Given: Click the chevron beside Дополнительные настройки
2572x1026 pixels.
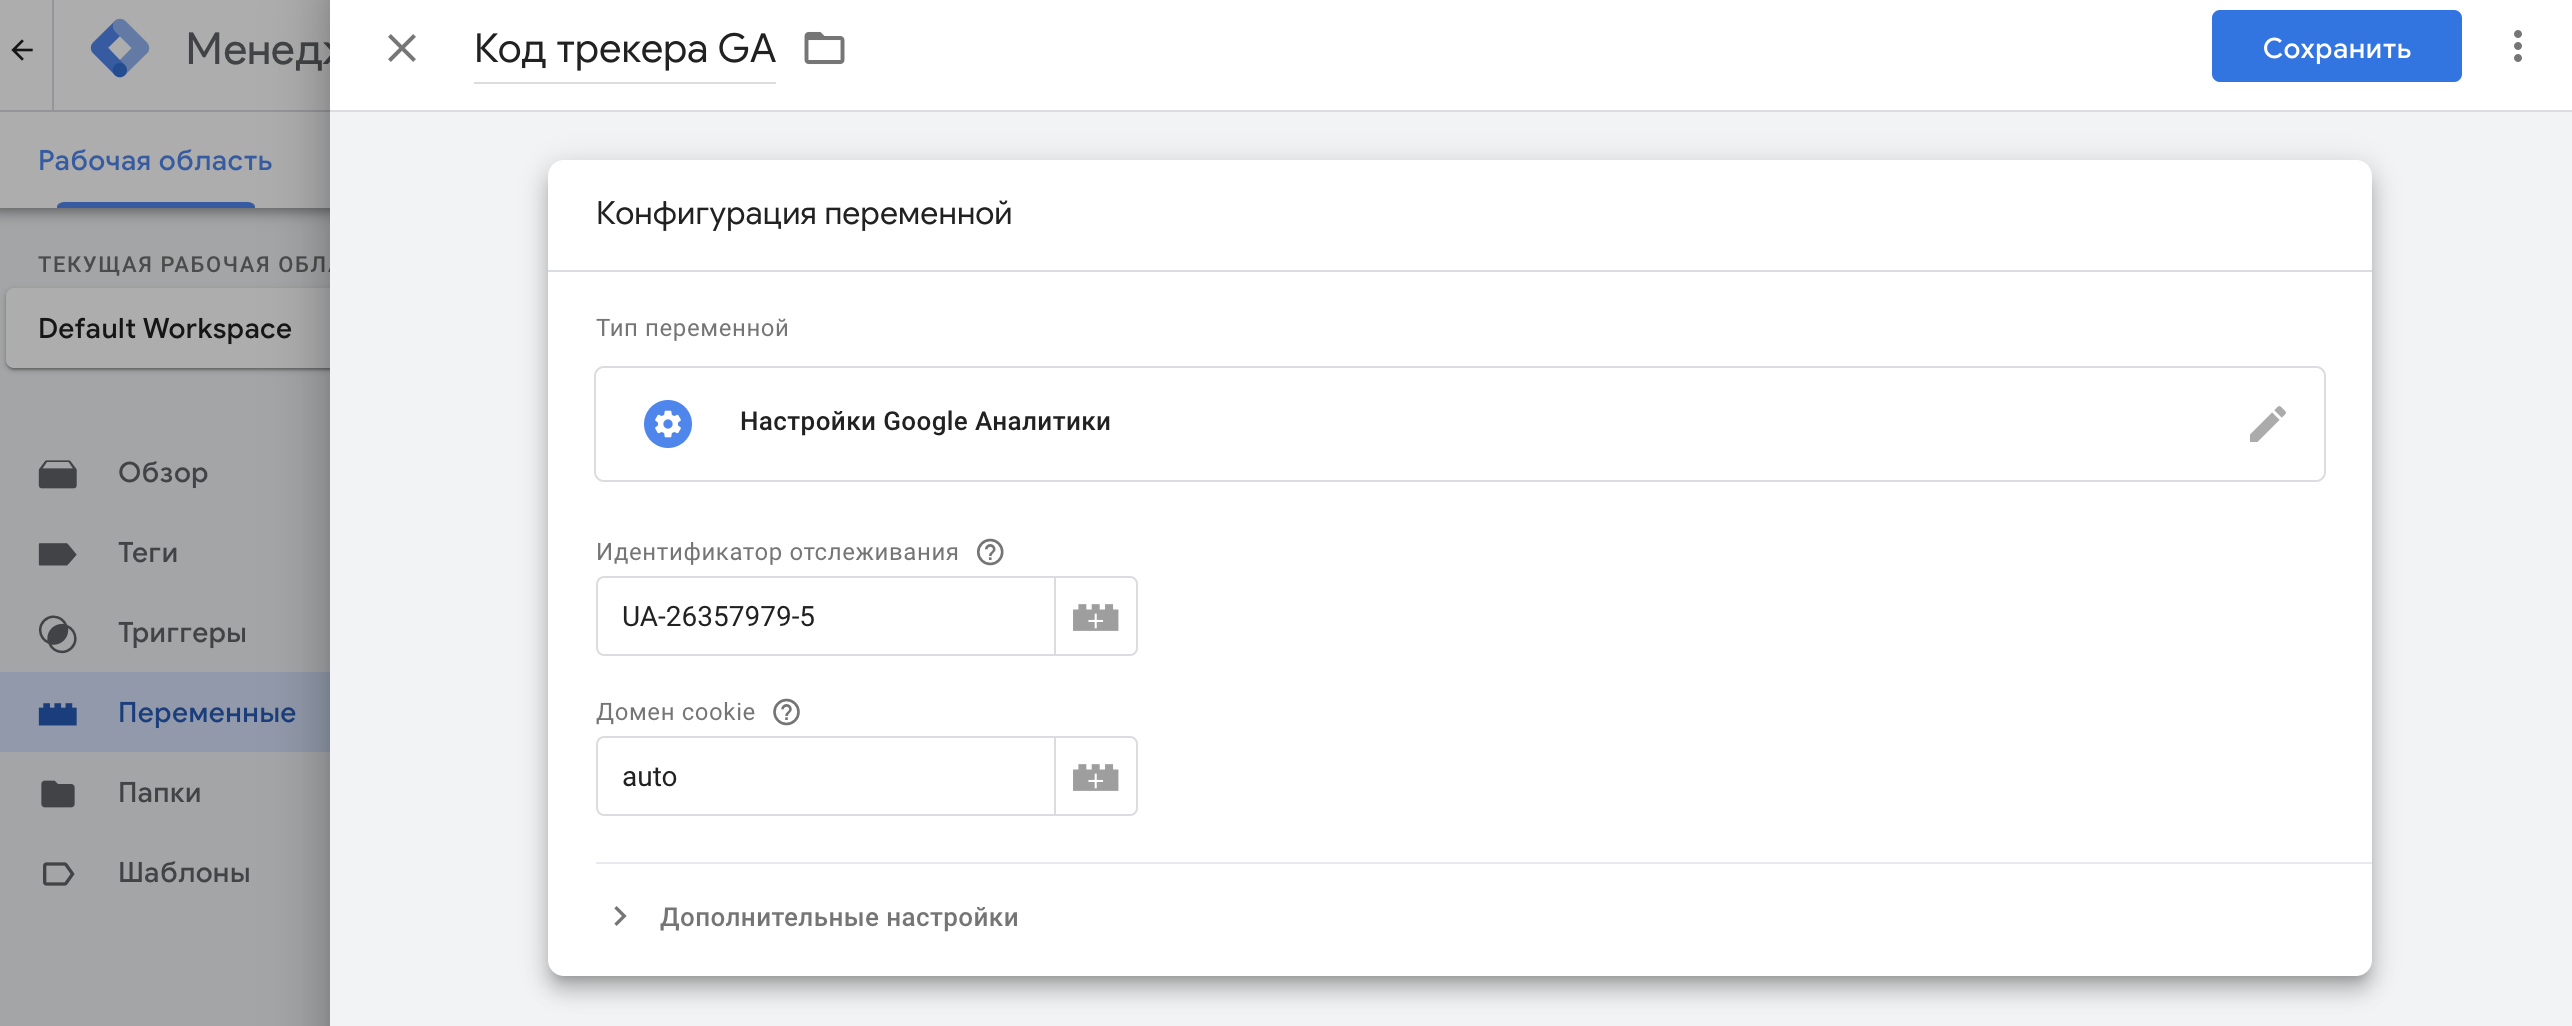Looking at the screenshot, I should (x=620, y=917).
